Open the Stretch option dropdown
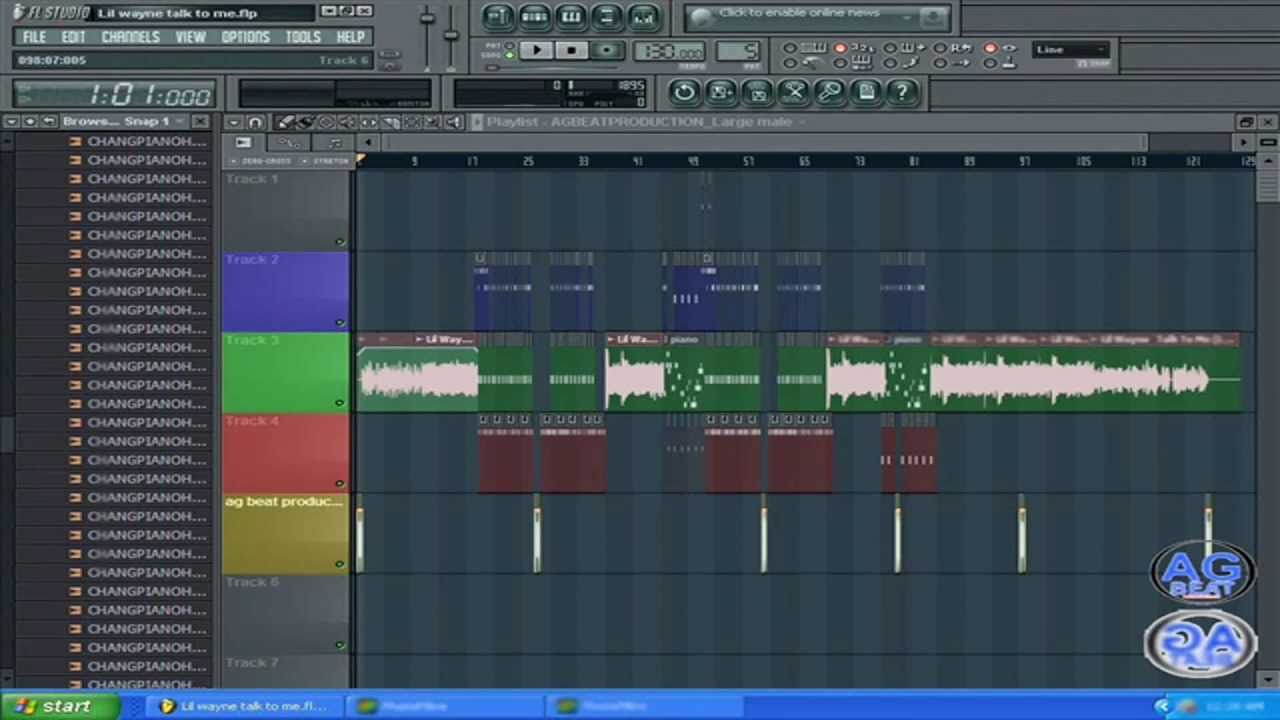The height and width of the screenshot is (720, 1280). point(325,161)
